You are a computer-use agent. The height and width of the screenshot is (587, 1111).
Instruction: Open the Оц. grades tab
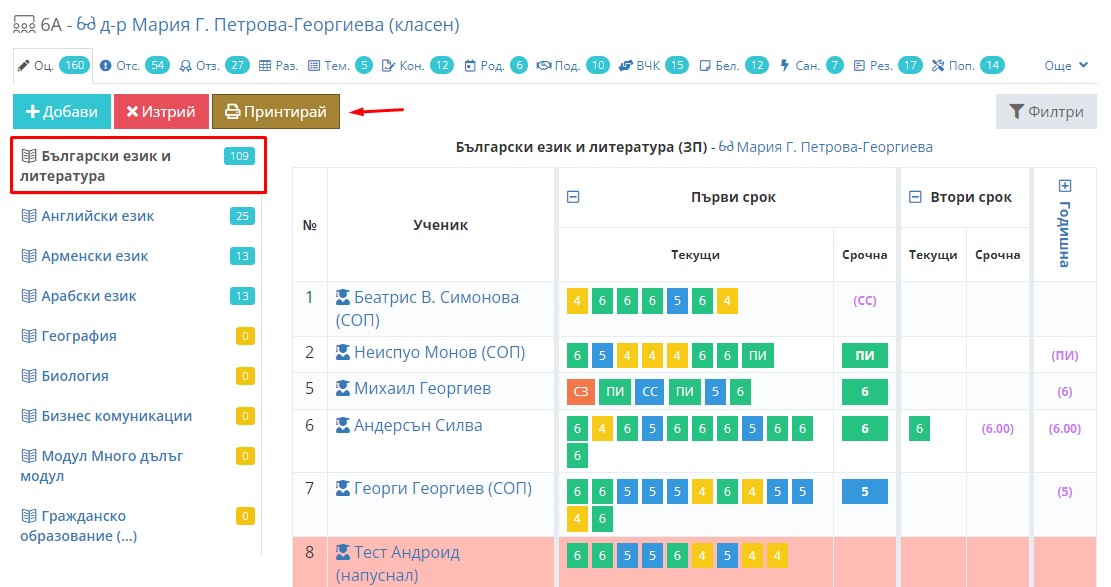pyautogui.click(x=53, y=66)
